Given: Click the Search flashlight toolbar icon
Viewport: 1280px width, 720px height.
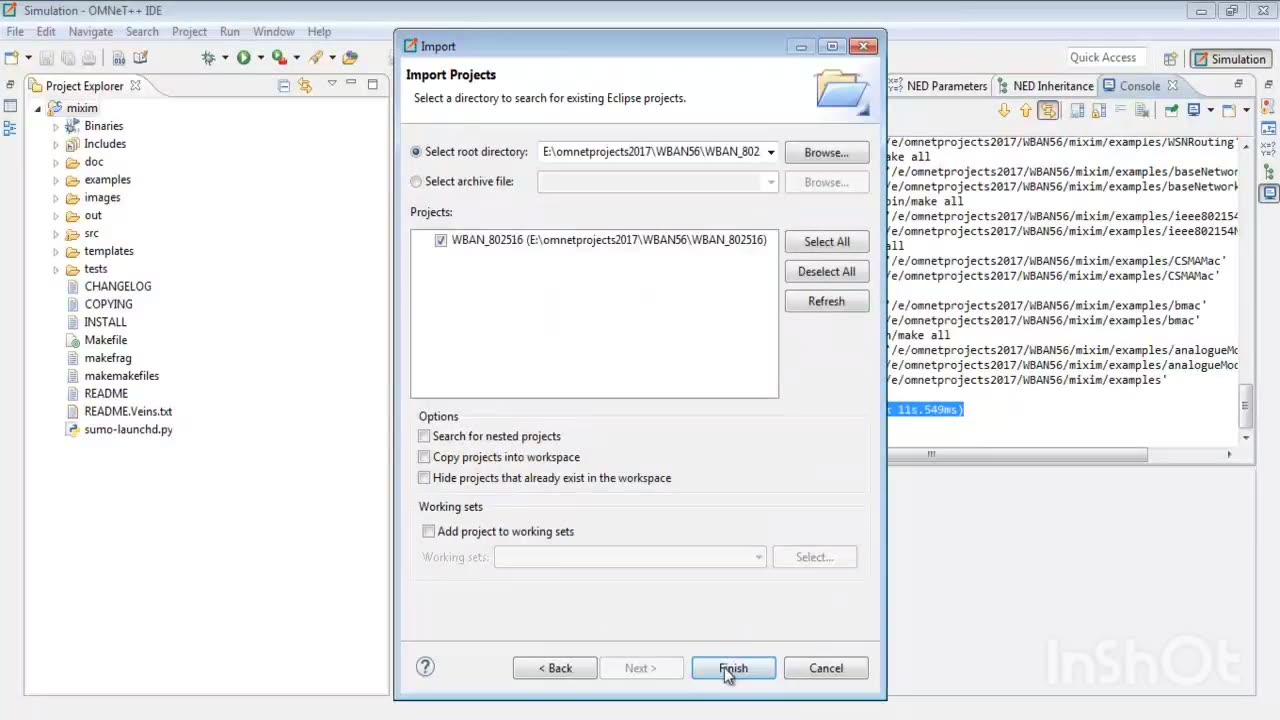Looking at the screenshot, I should [316, 58].
